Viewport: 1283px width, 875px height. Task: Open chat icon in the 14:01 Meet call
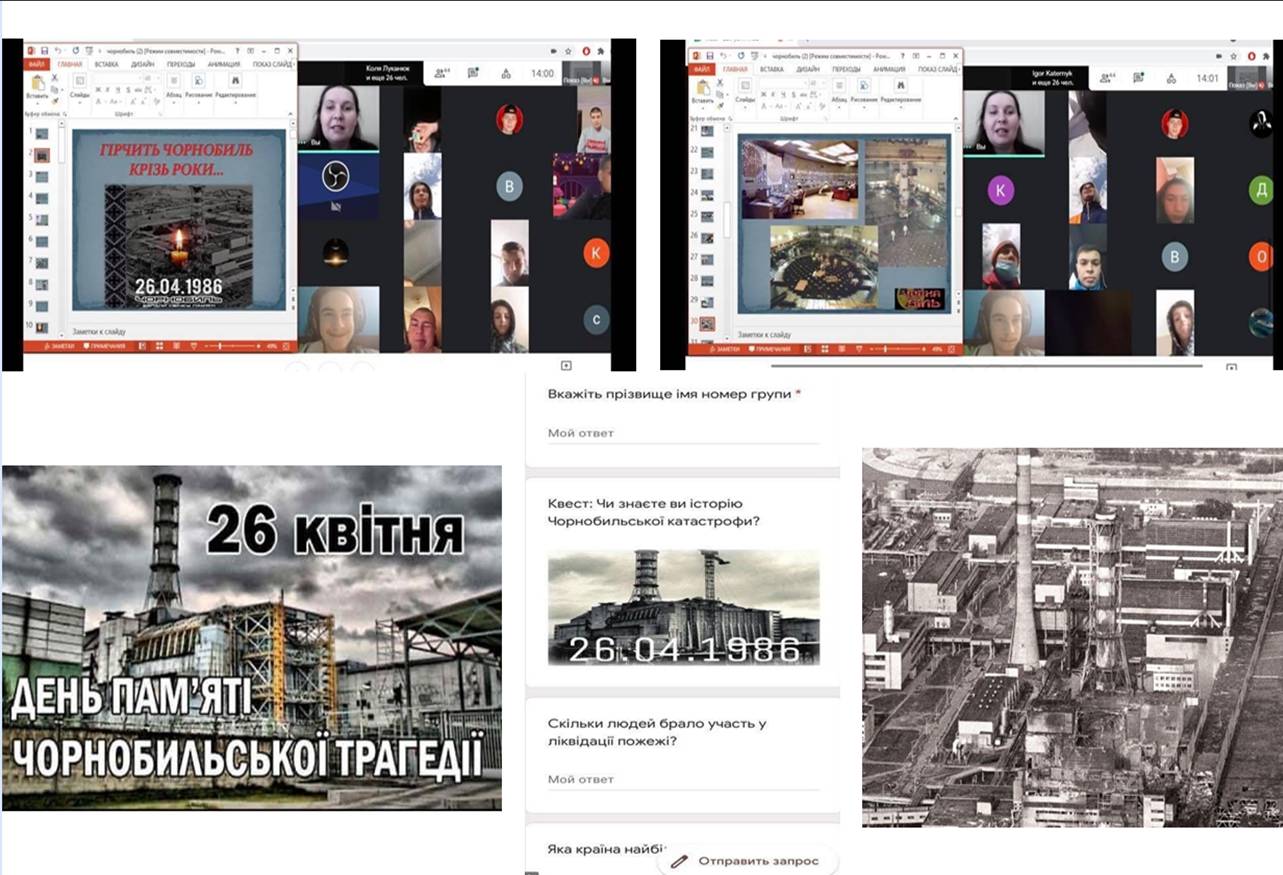click(x=1141, y=77)
